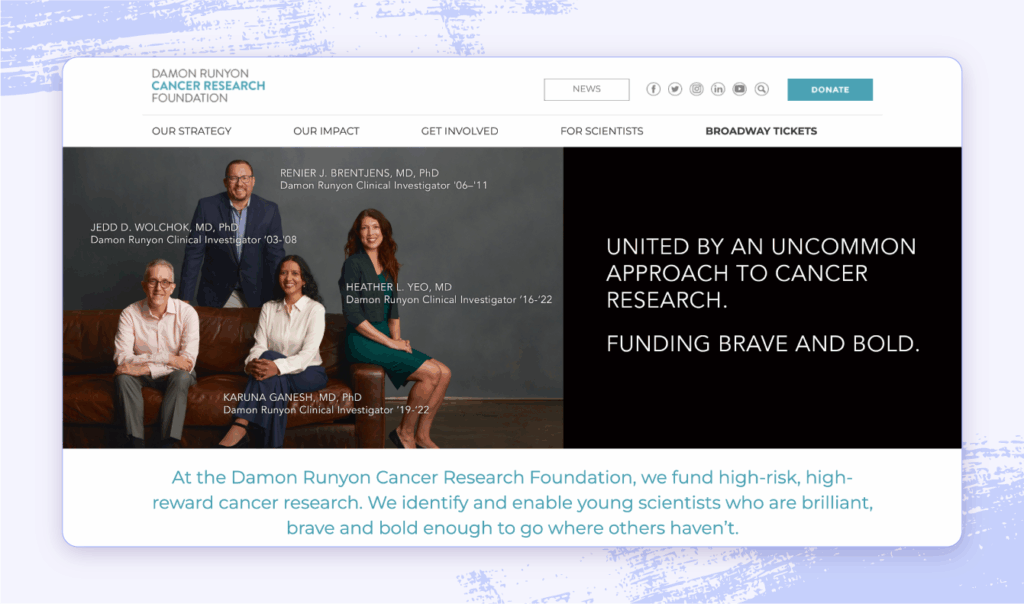This screenshot has width=1024, height=604.
Task: Open the OUR STRATEGY menu
Action: [191, 131]
